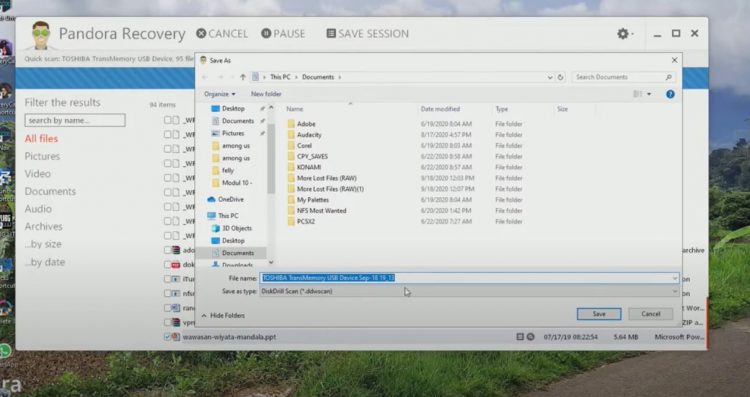
Task: Click the Cancel button in Save As
Action: pos(651,314)
